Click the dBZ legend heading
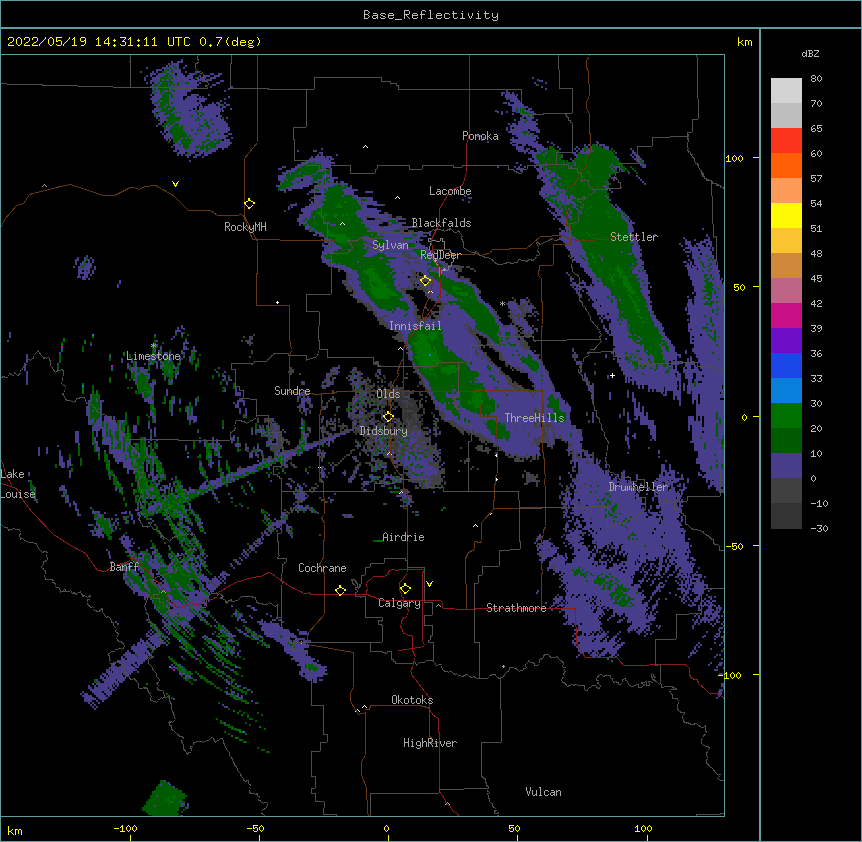Screen dimensions: 862x842 click(810, 53)
